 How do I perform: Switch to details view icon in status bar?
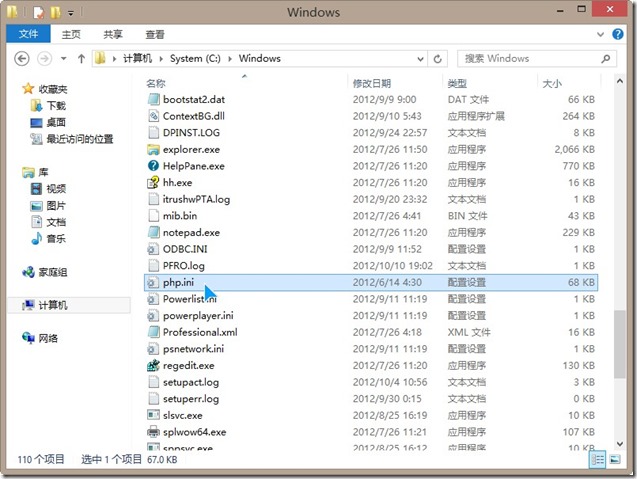pyautogui.click(x=598, y=459)
